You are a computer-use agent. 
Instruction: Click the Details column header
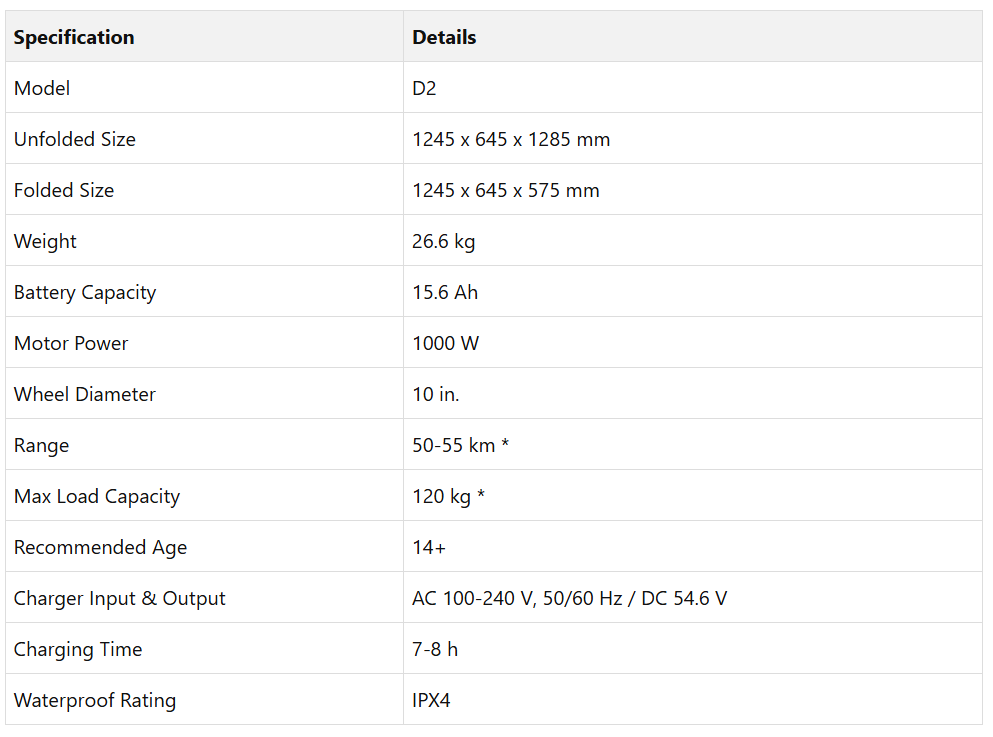[444, 37]
